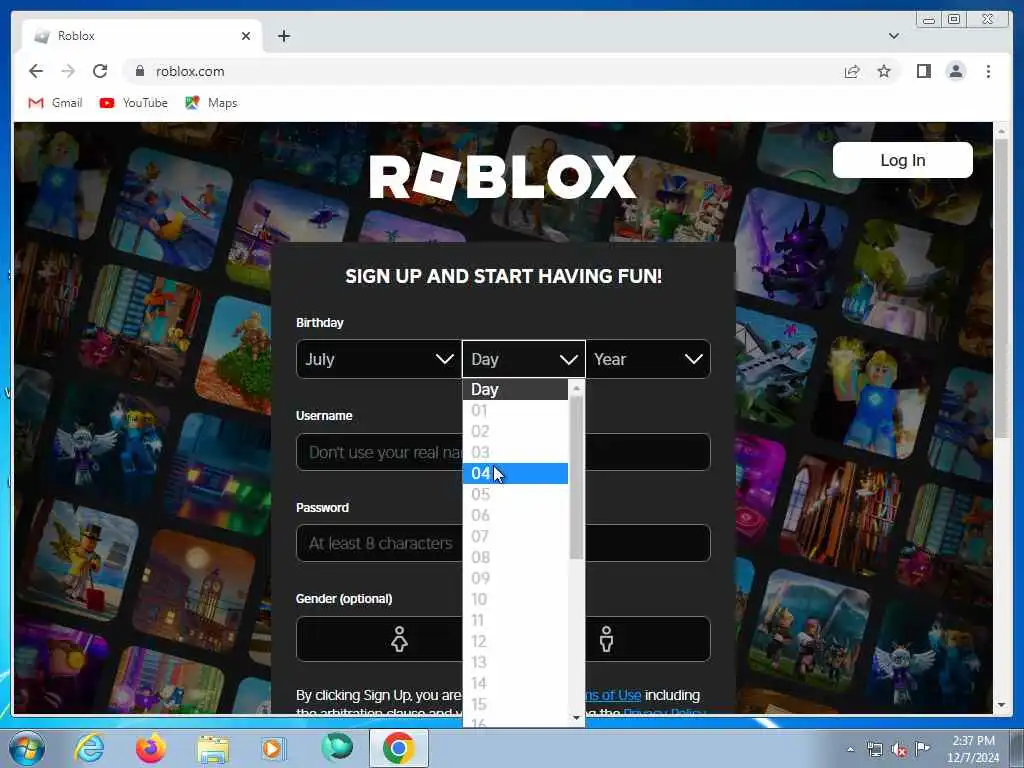Open the Chrome profile avatar
Viewport: 1024px width, 768px height.
click(x=955, y=71)
